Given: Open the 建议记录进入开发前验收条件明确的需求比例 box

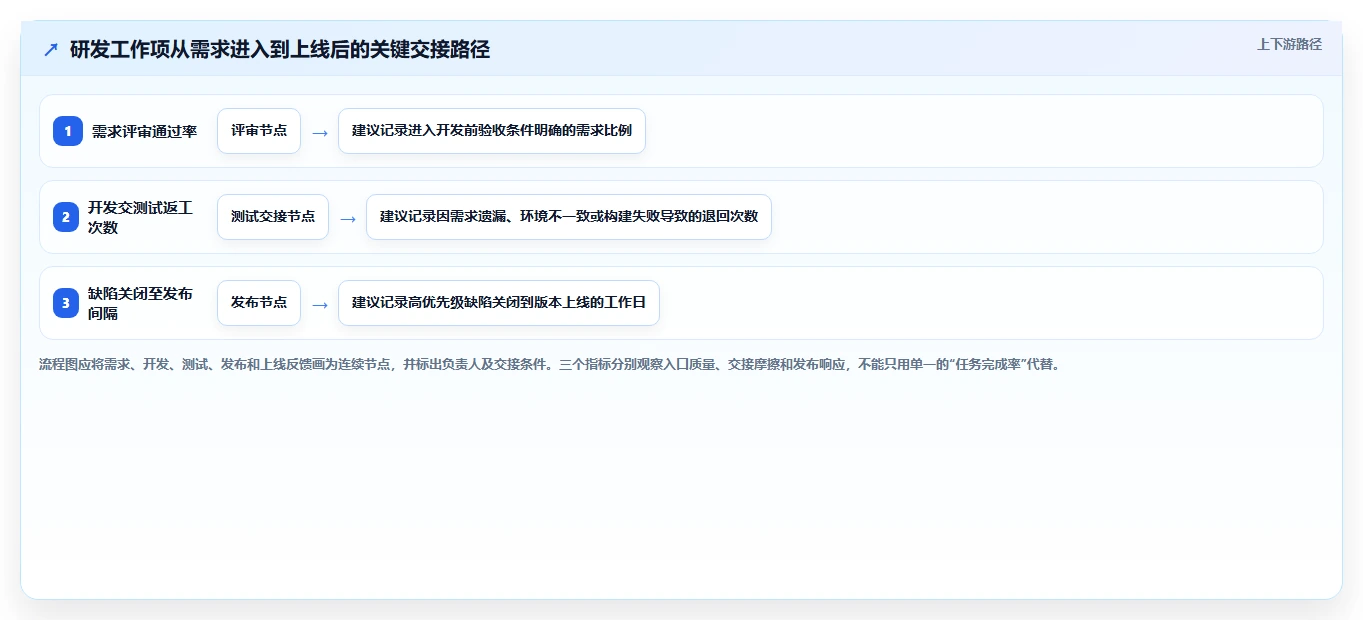Looking at the screenshot, I should pos(492,131).
